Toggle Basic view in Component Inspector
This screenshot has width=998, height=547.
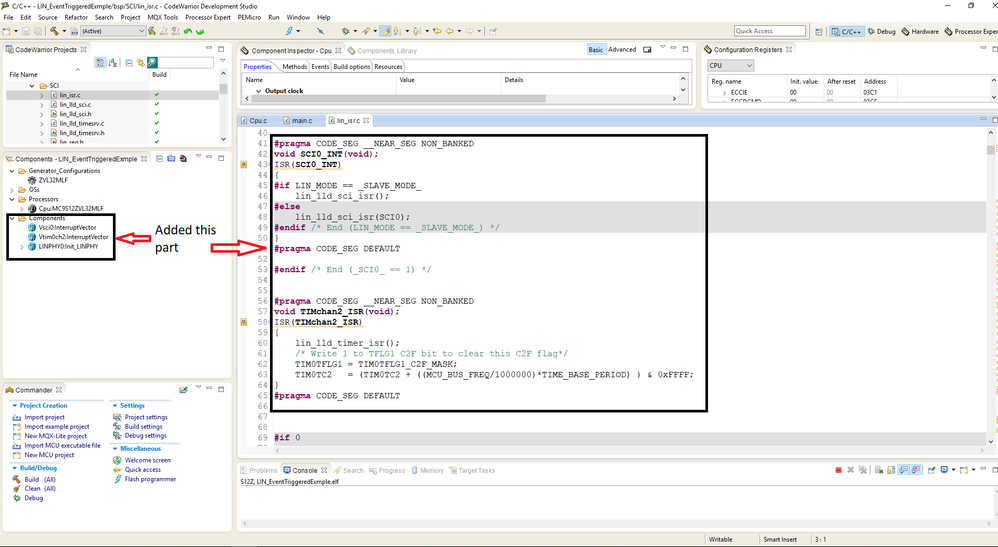(596, 50)
